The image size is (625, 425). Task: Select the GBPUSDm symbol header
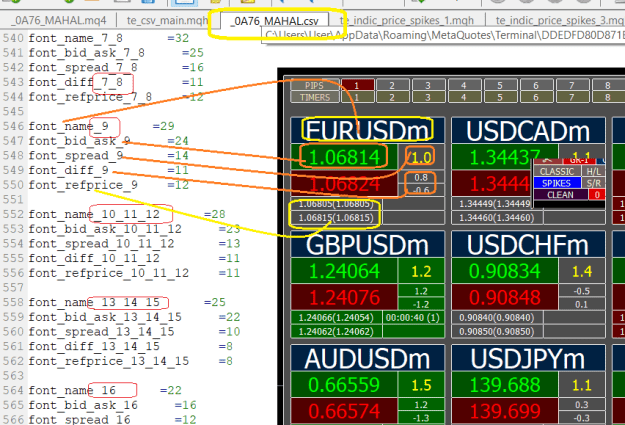tap(368, 244)
